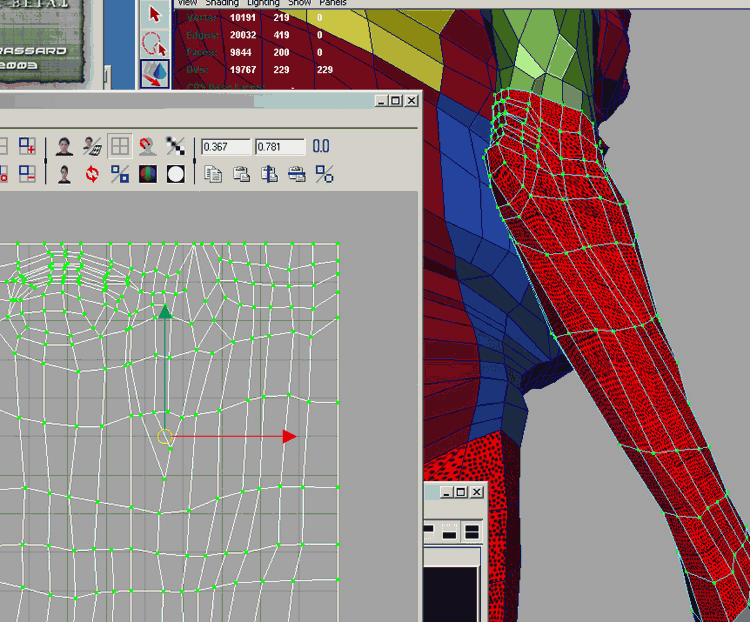
Task: Click the U coordinate field 0.367
Action: [x=225, y=147]
